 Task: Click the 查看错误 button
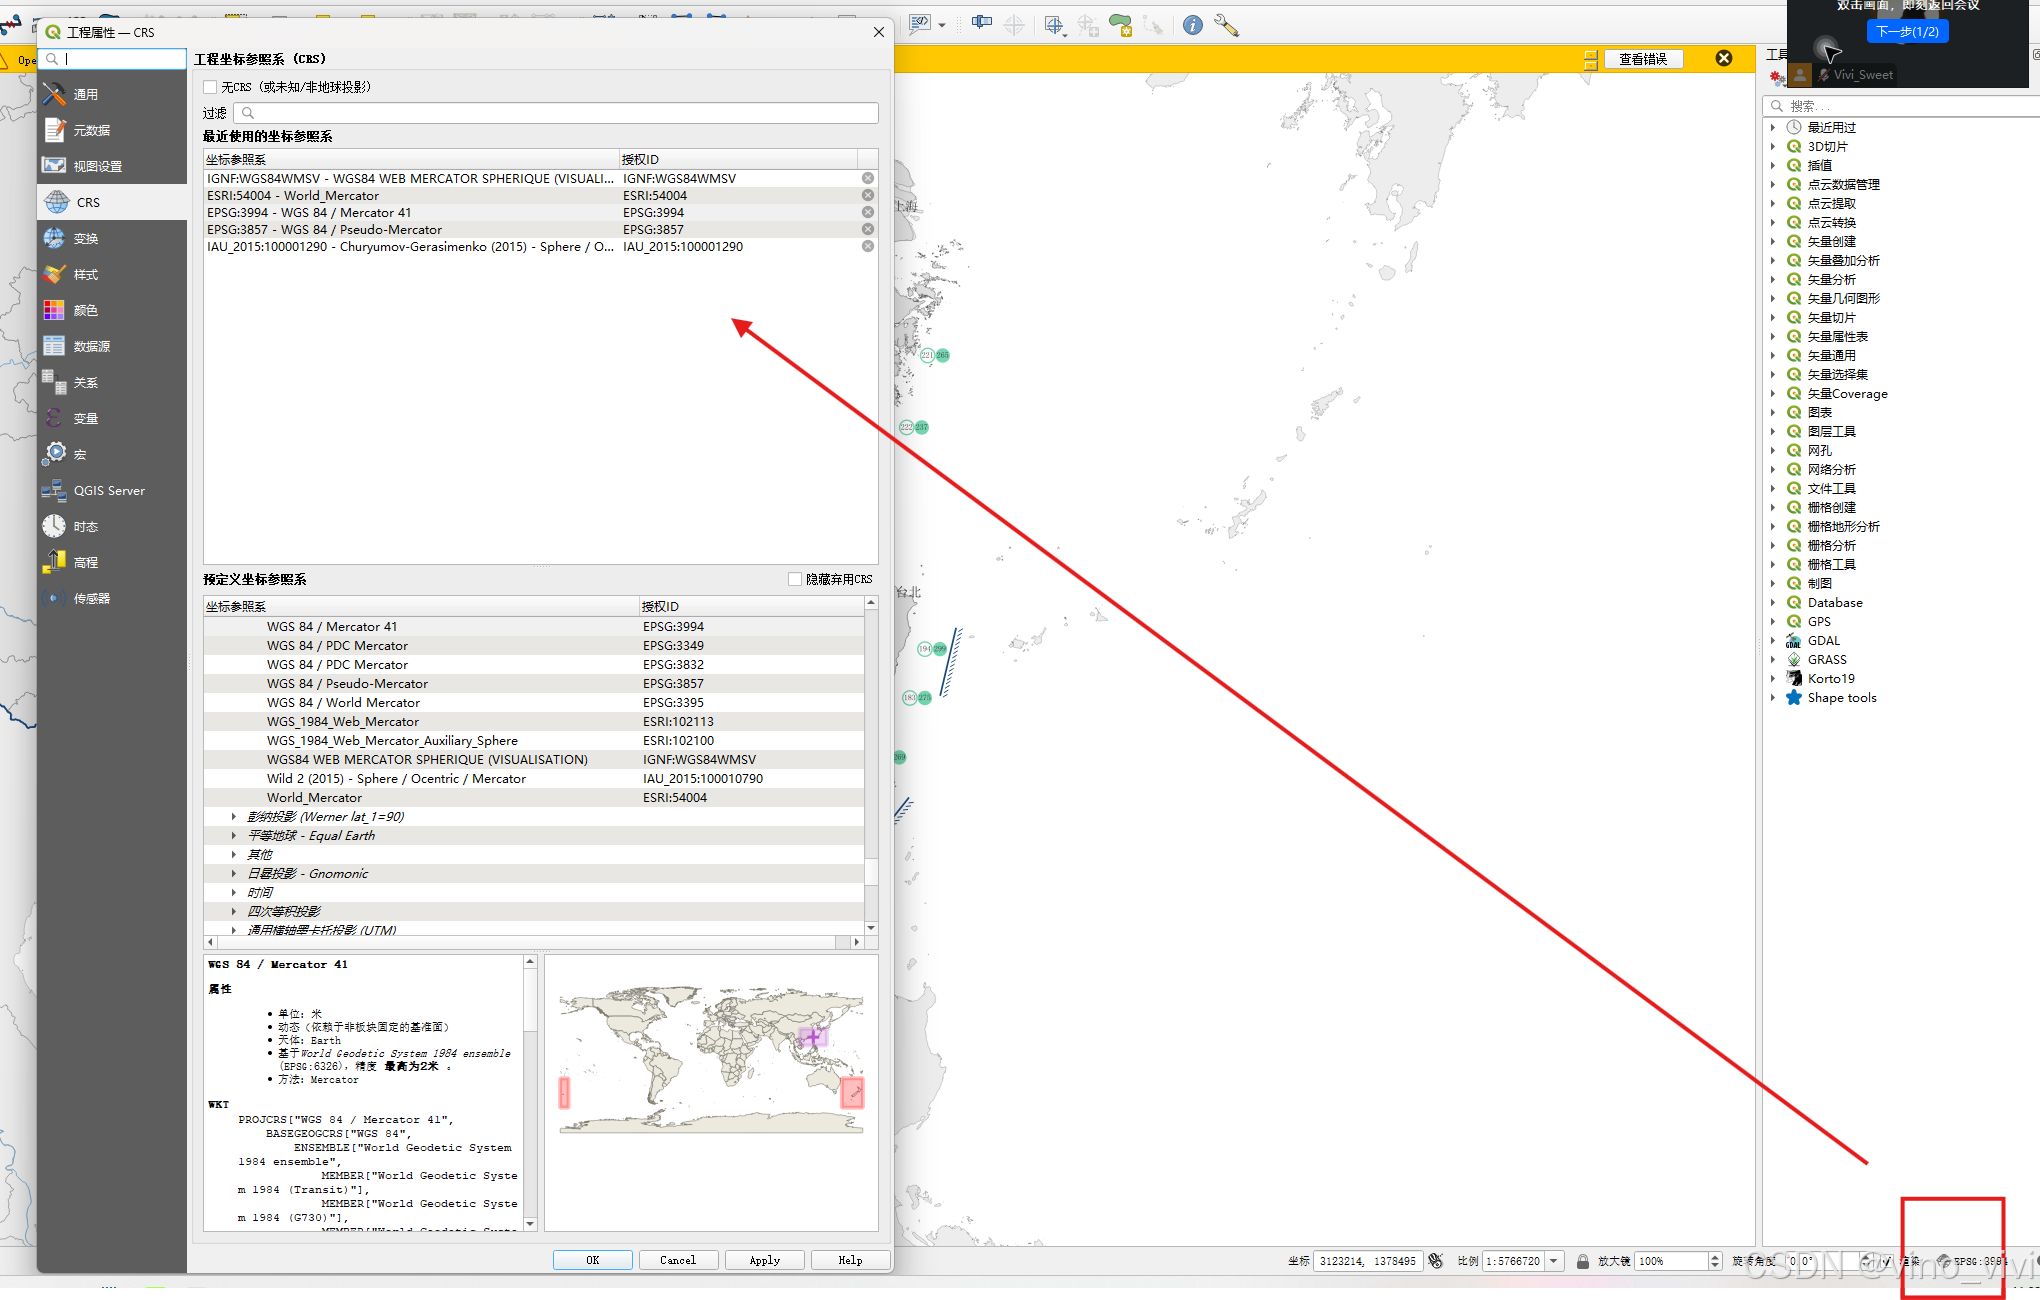click(1643, 59)
